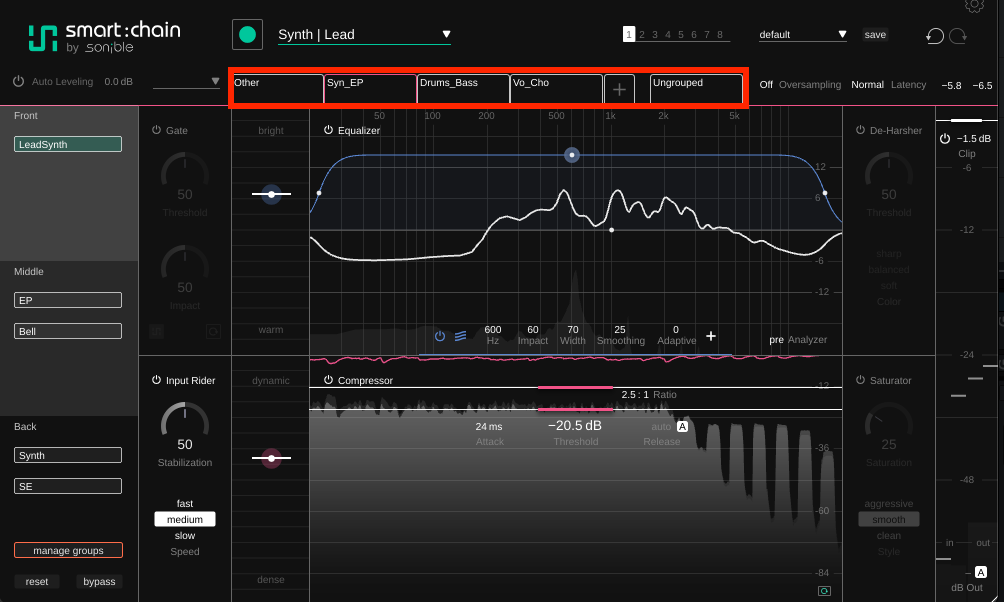Image resolution: width=1004 pixels, height=602 pixels.
Task: Open the settings gear icon
Action: [974, 5]
